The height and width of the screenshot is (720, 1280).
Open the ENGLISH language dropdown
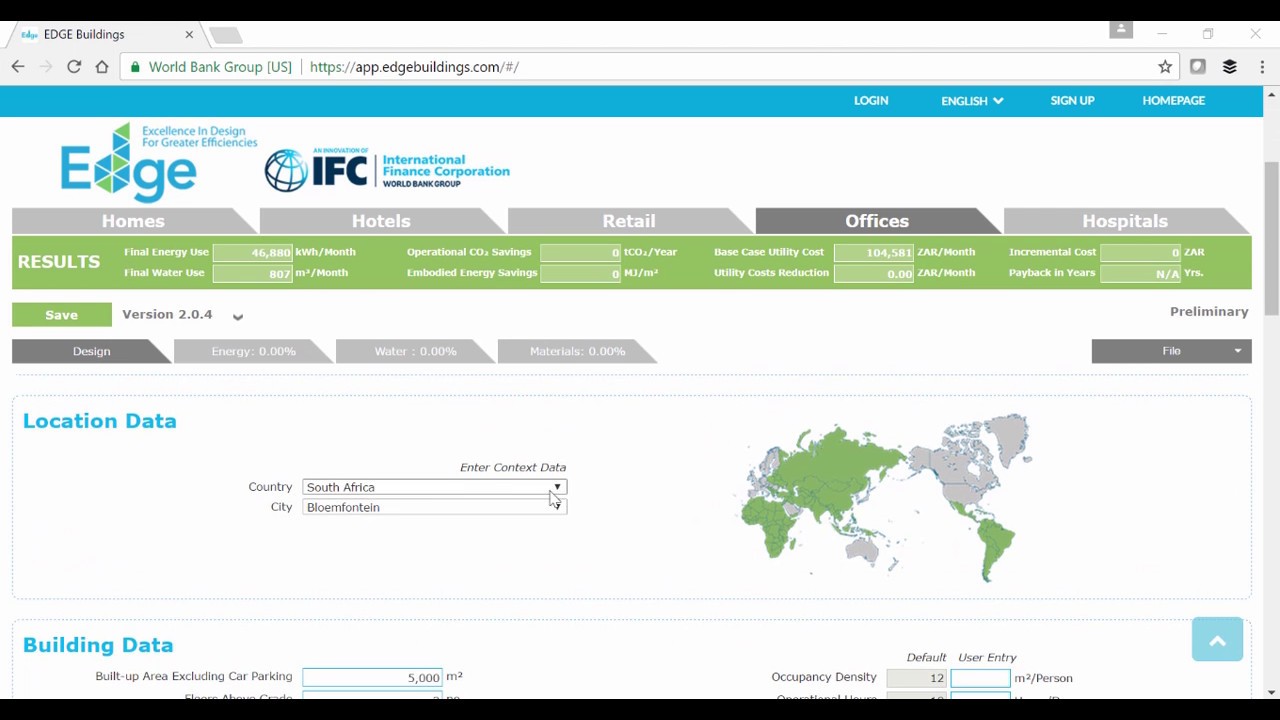click(x=972, y=101)
